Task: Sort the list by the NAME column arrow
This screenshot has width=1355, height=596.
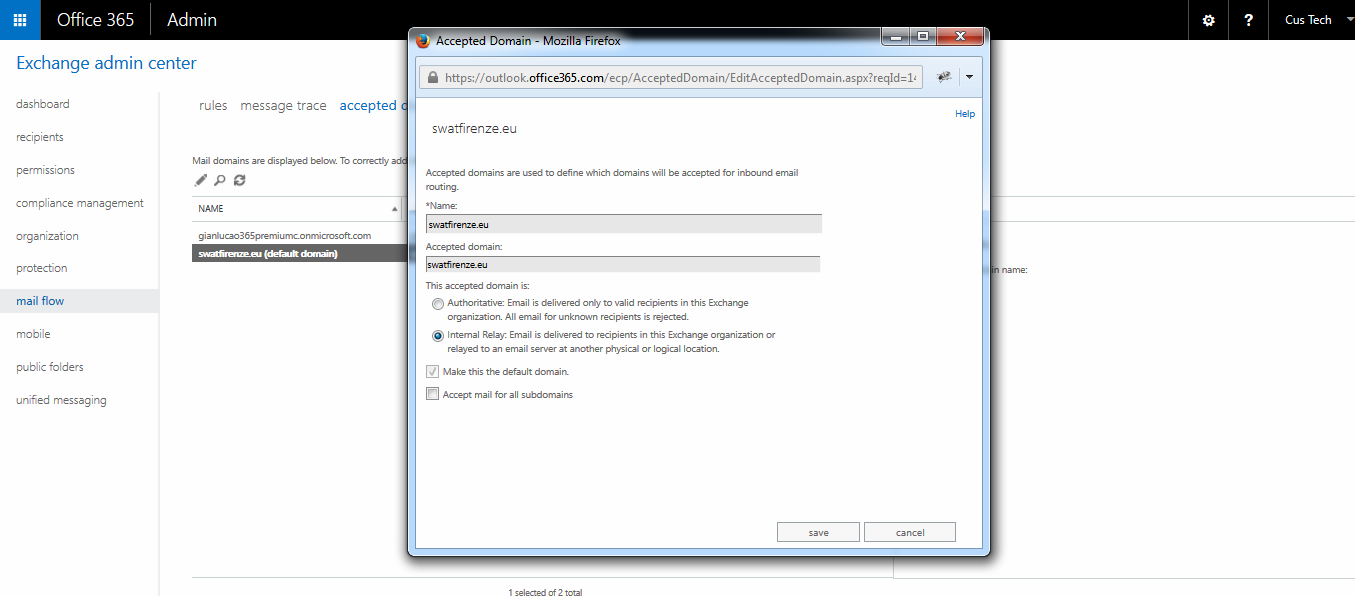Action: click(393, 209)
